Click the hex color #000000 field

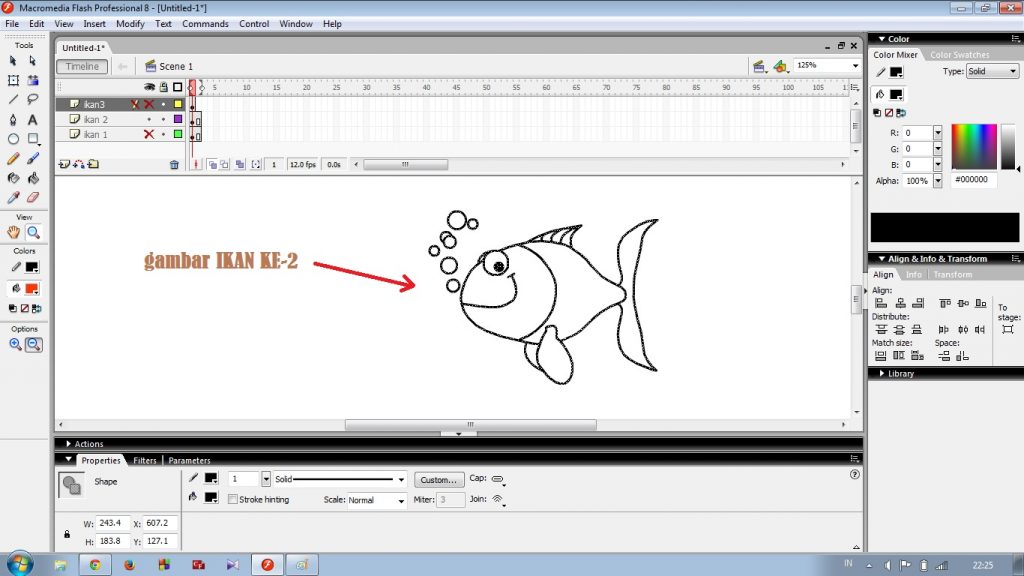pos(974,180)
